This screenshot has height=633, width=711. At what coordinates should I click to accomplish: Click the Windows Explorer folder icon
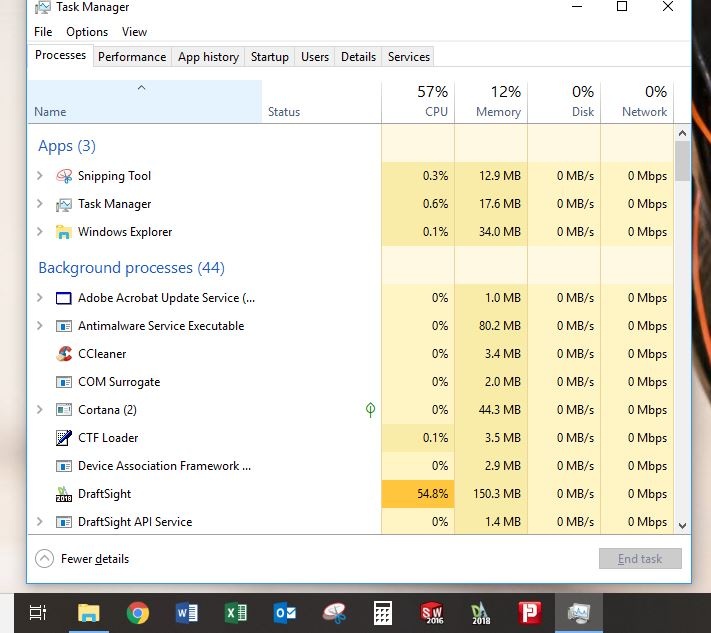[63, 232]
